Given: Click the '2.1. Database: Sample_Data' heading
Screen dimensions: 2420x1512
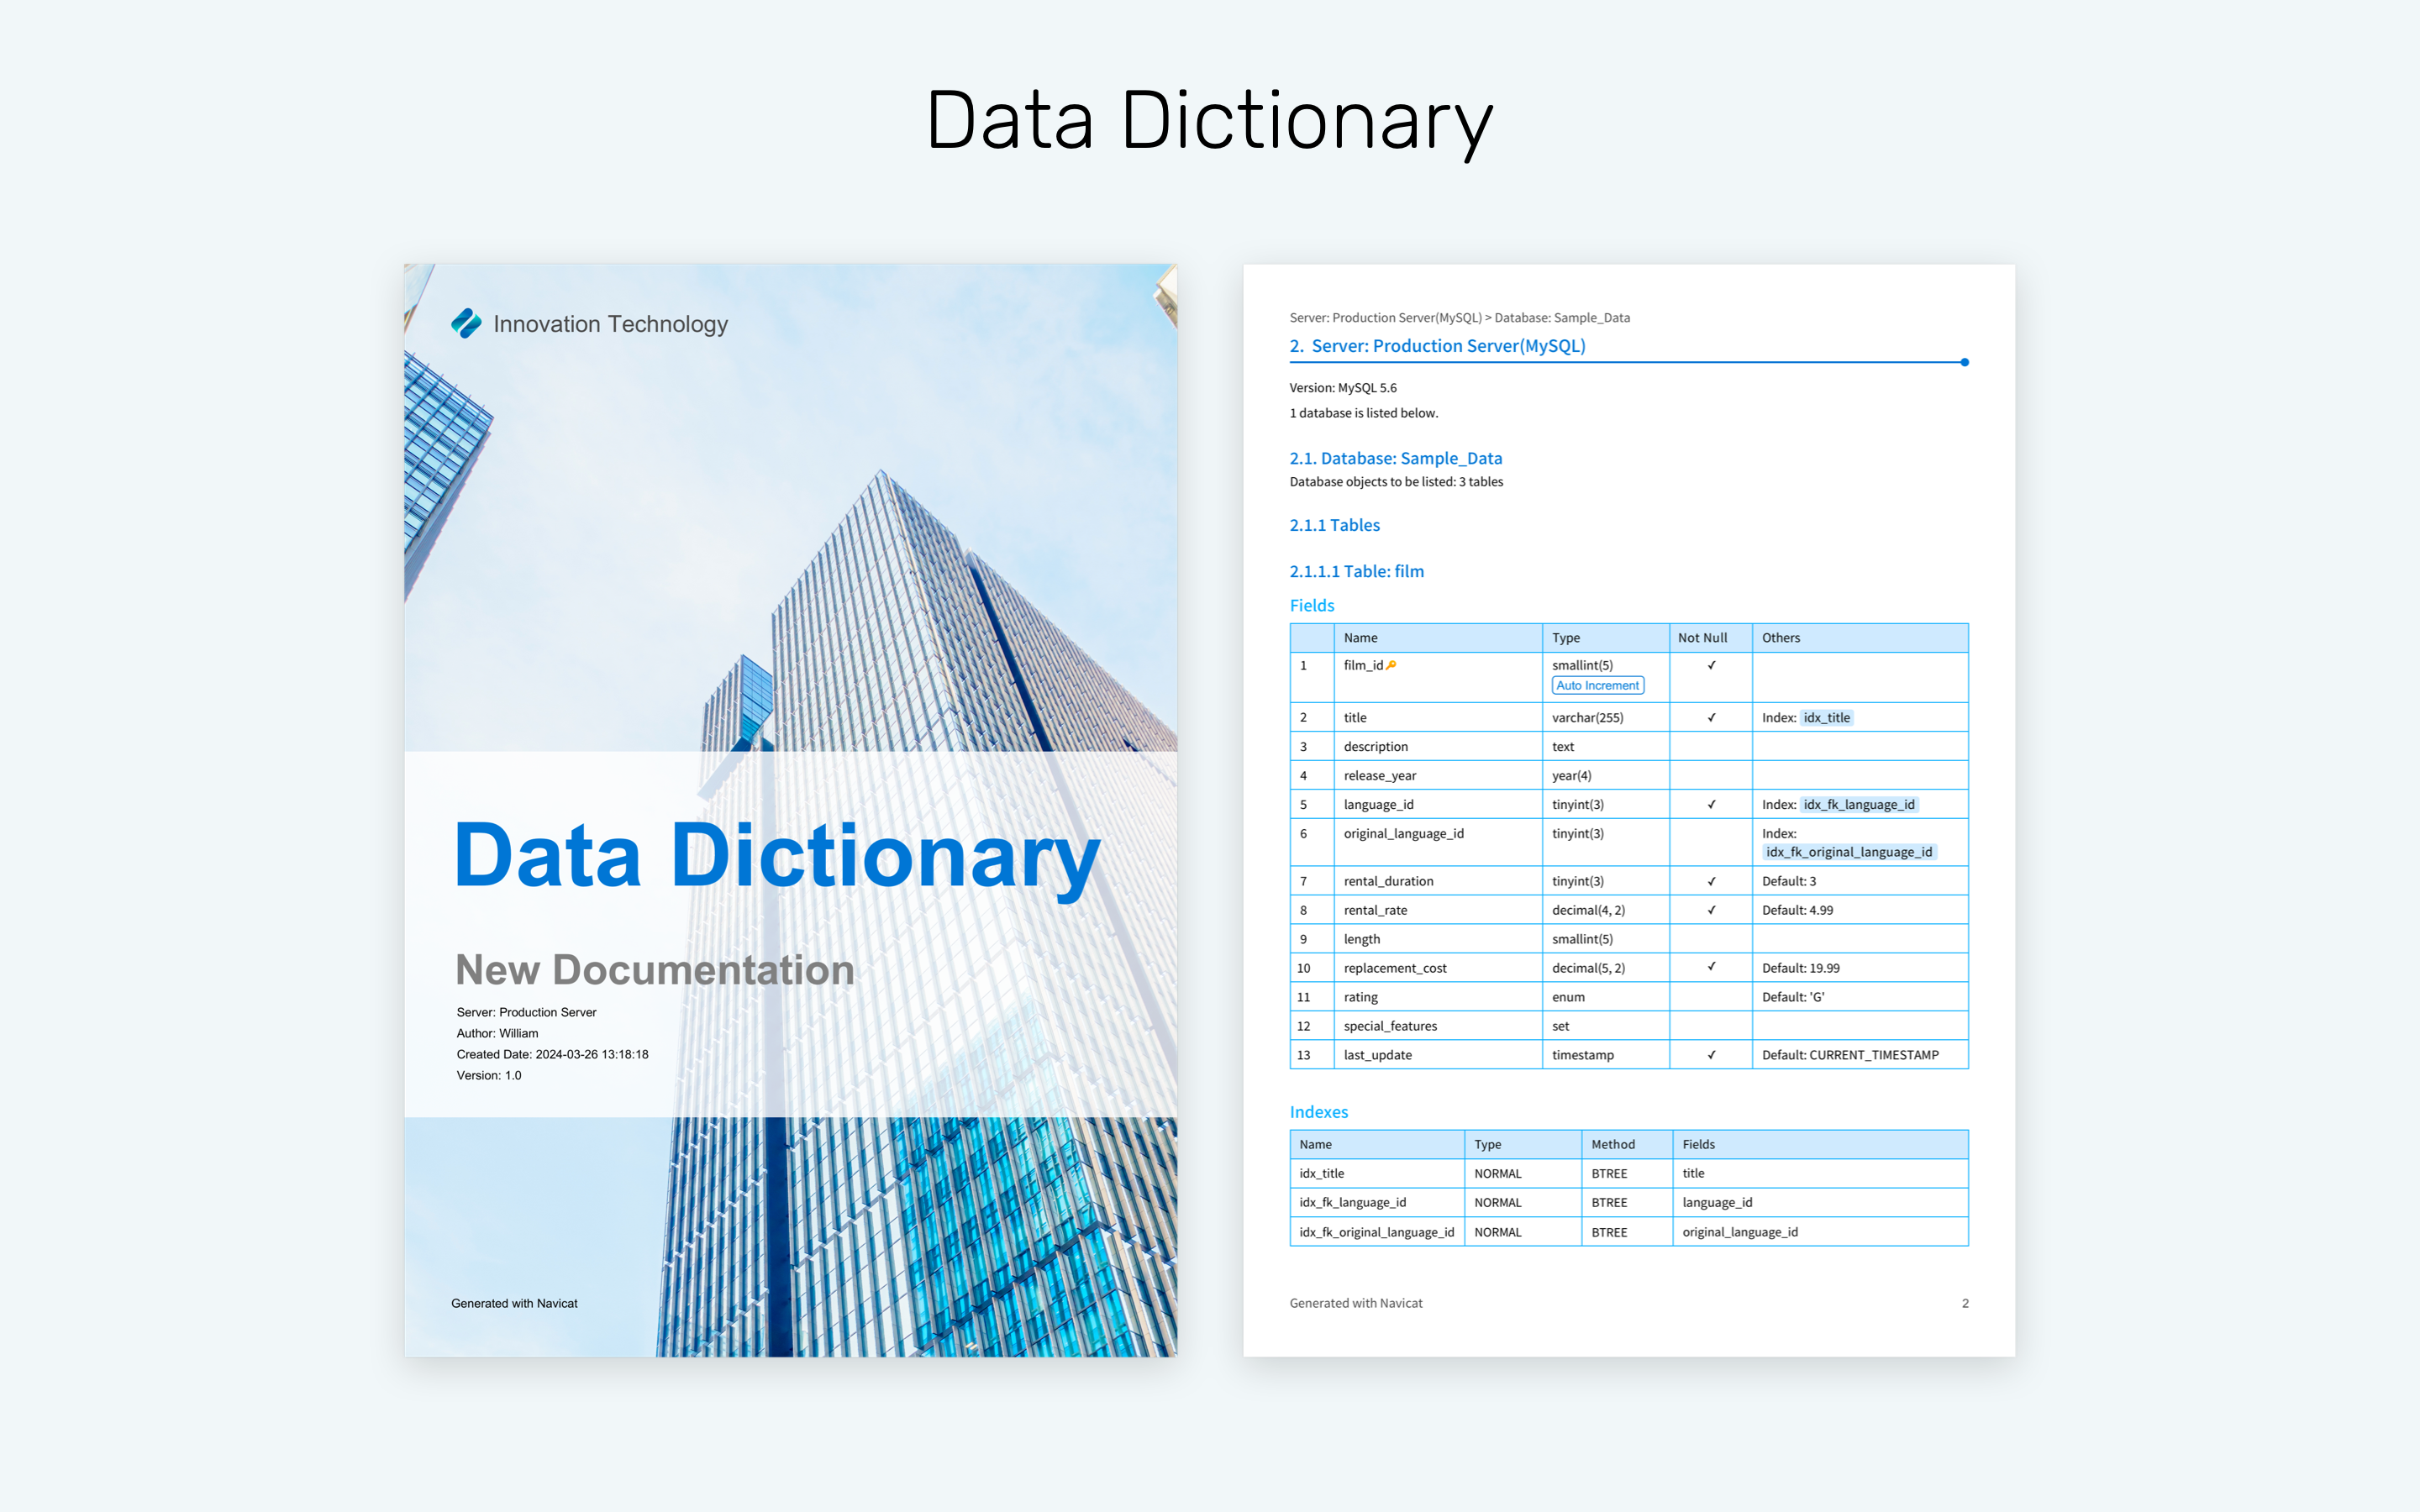Looking at the screenshot, I should click(x=1395, y=458).
